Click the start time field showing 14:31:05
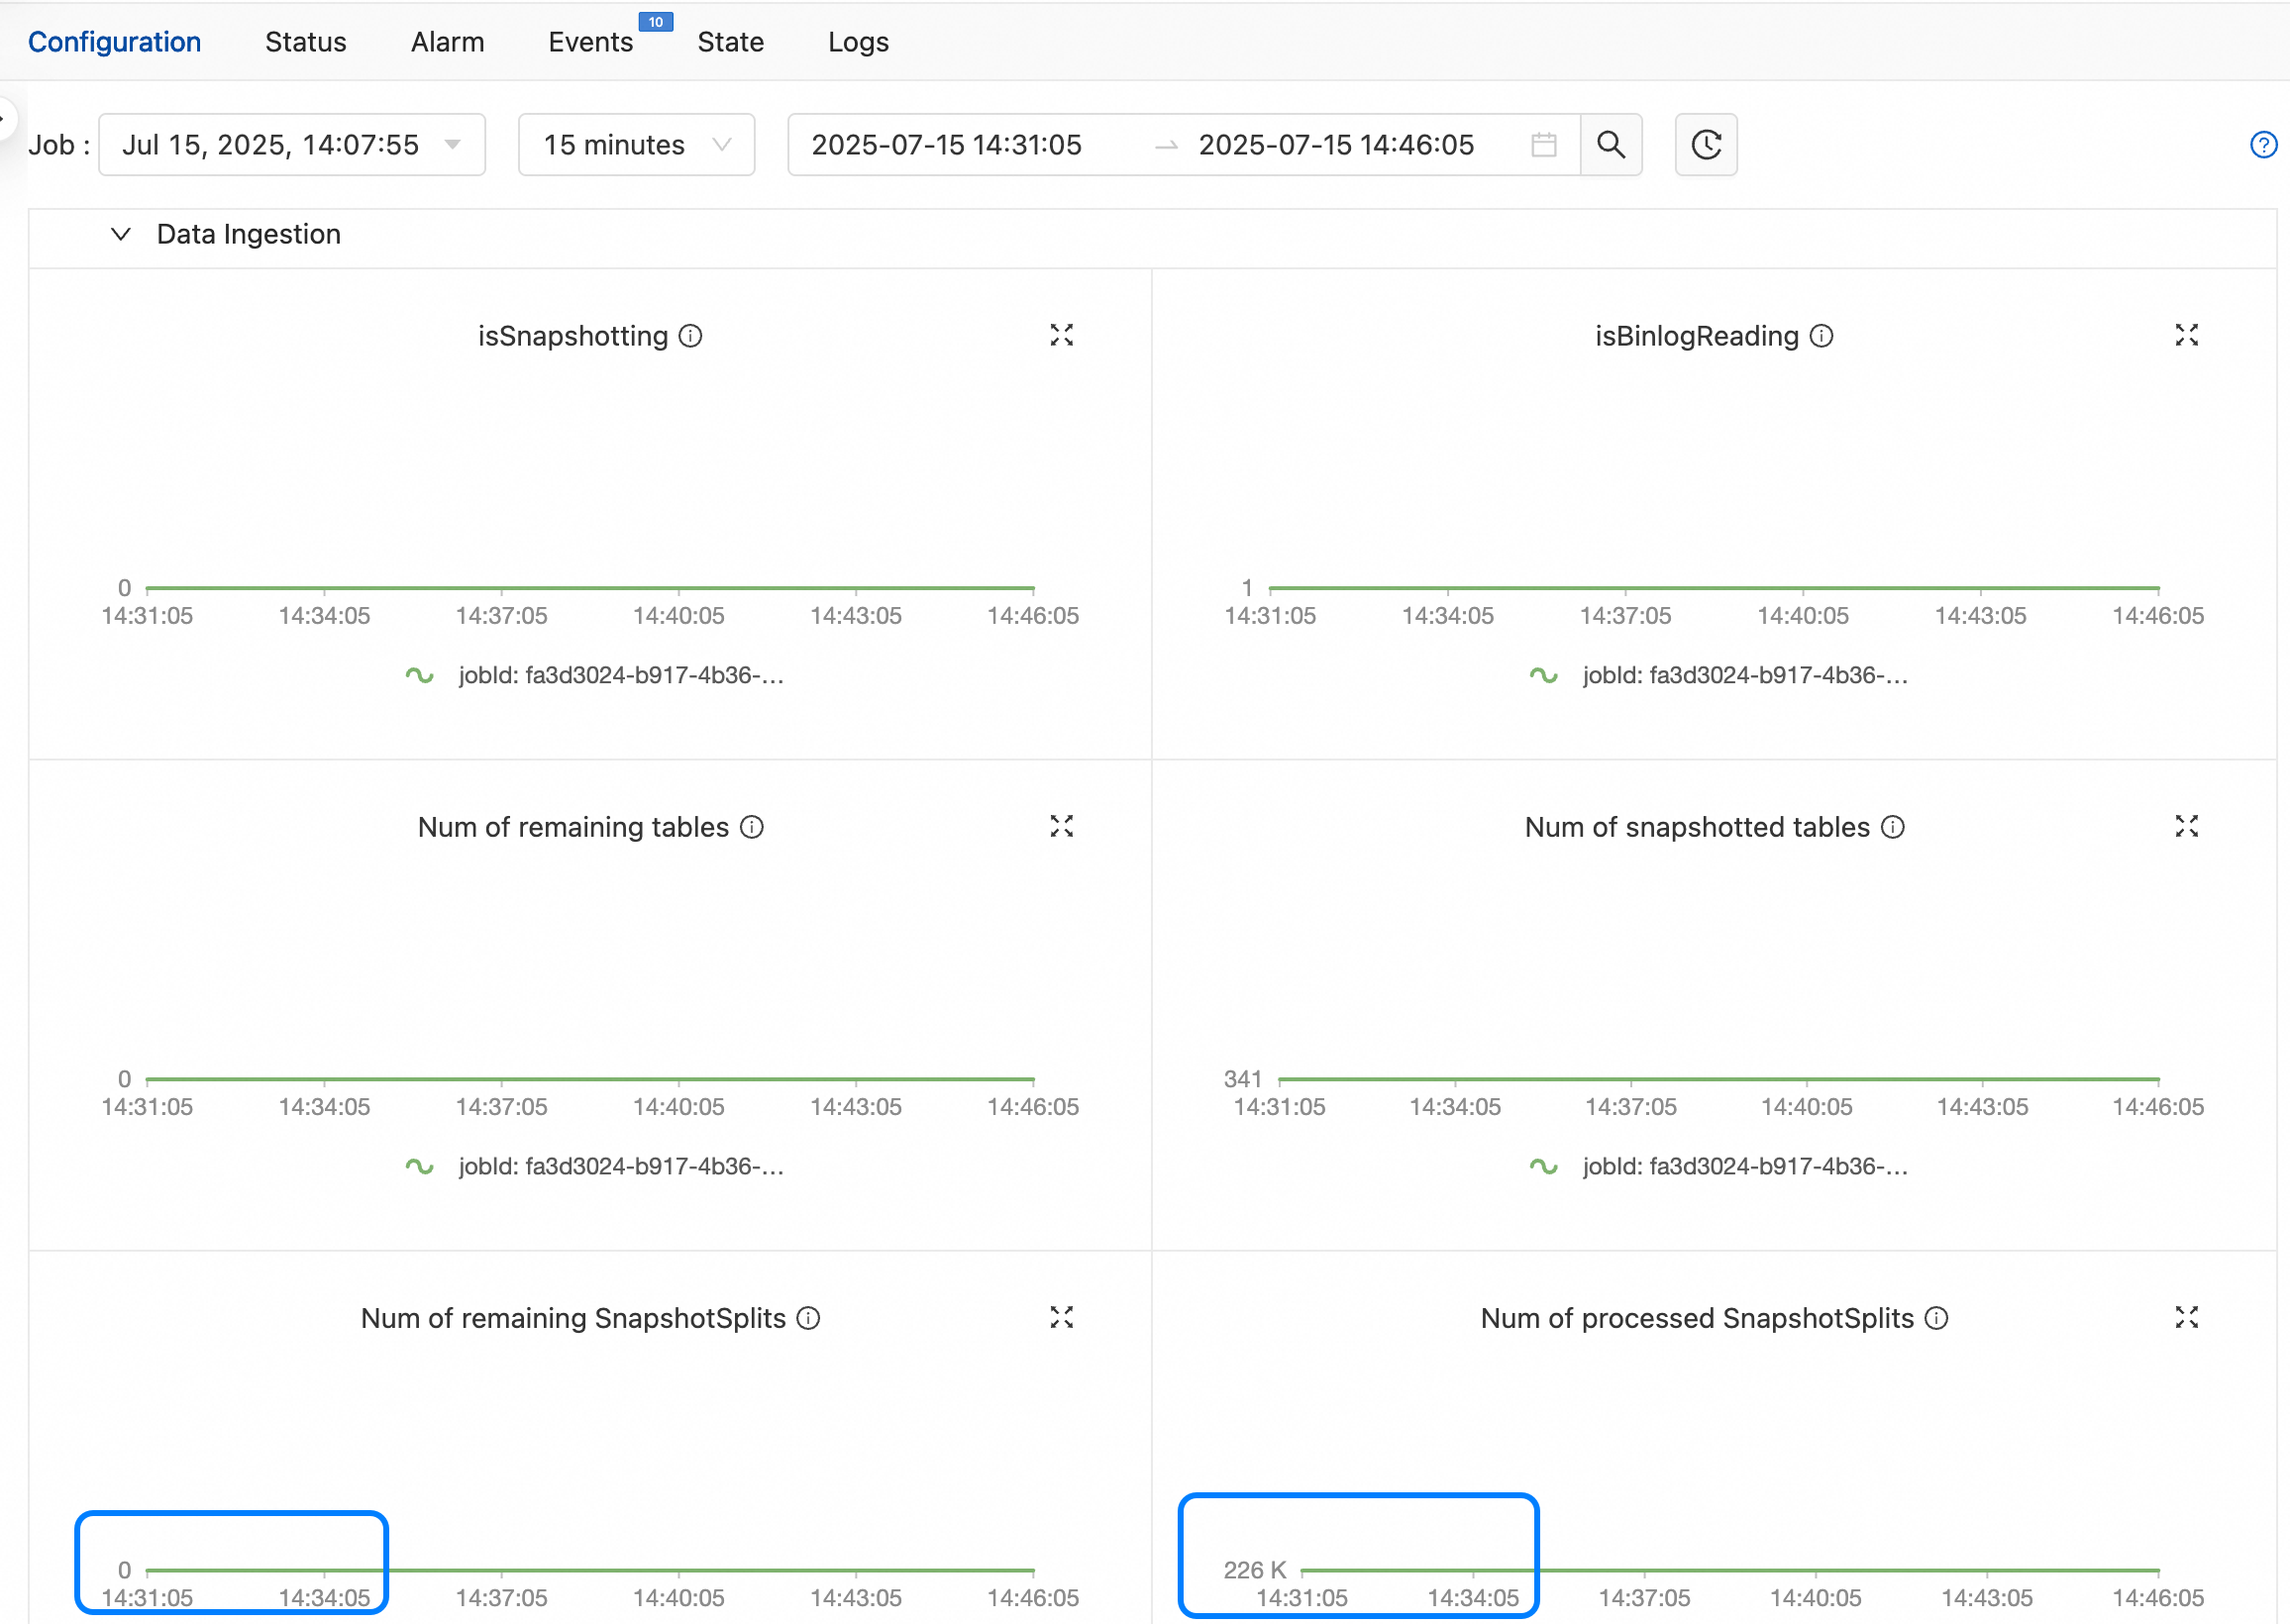Screen dimensions: 2290x1624 coord(947,145)
